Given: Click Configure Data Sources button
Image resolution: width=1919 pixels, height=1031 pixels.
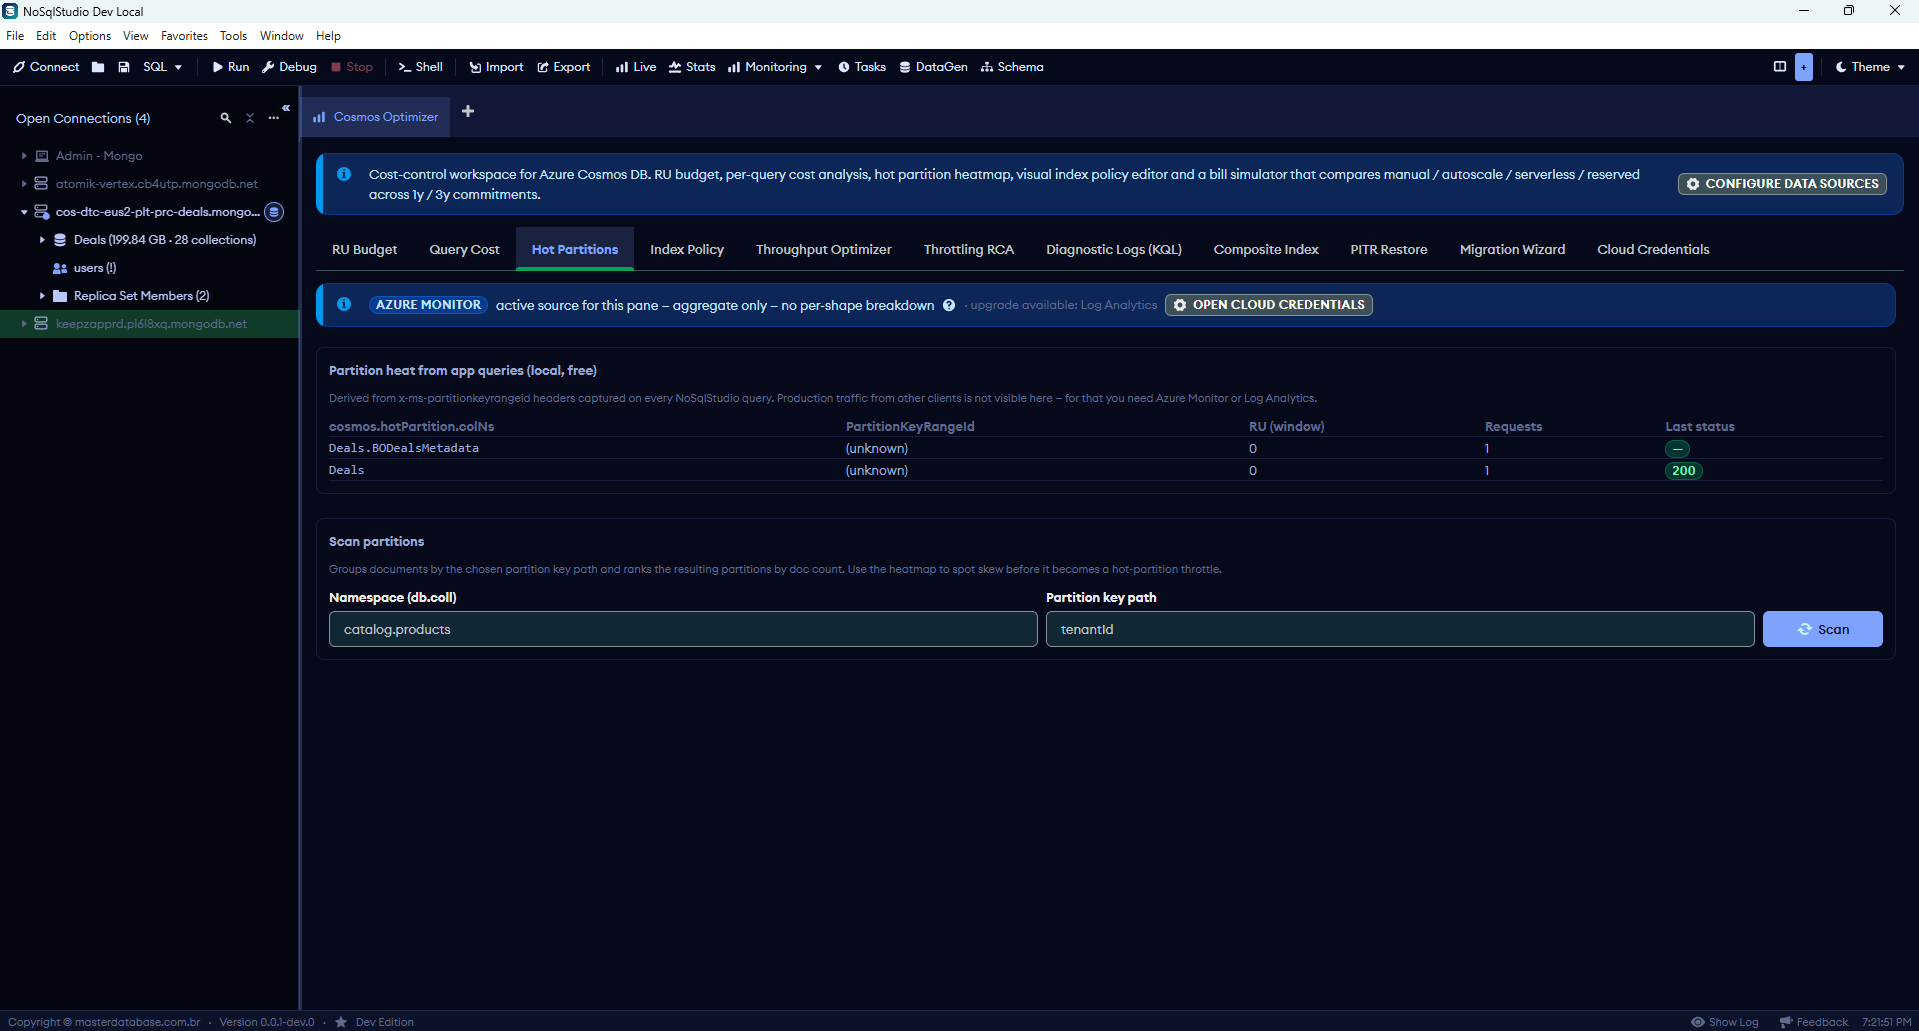Looking at the screenshot, I should click(x=1782, y=184).
